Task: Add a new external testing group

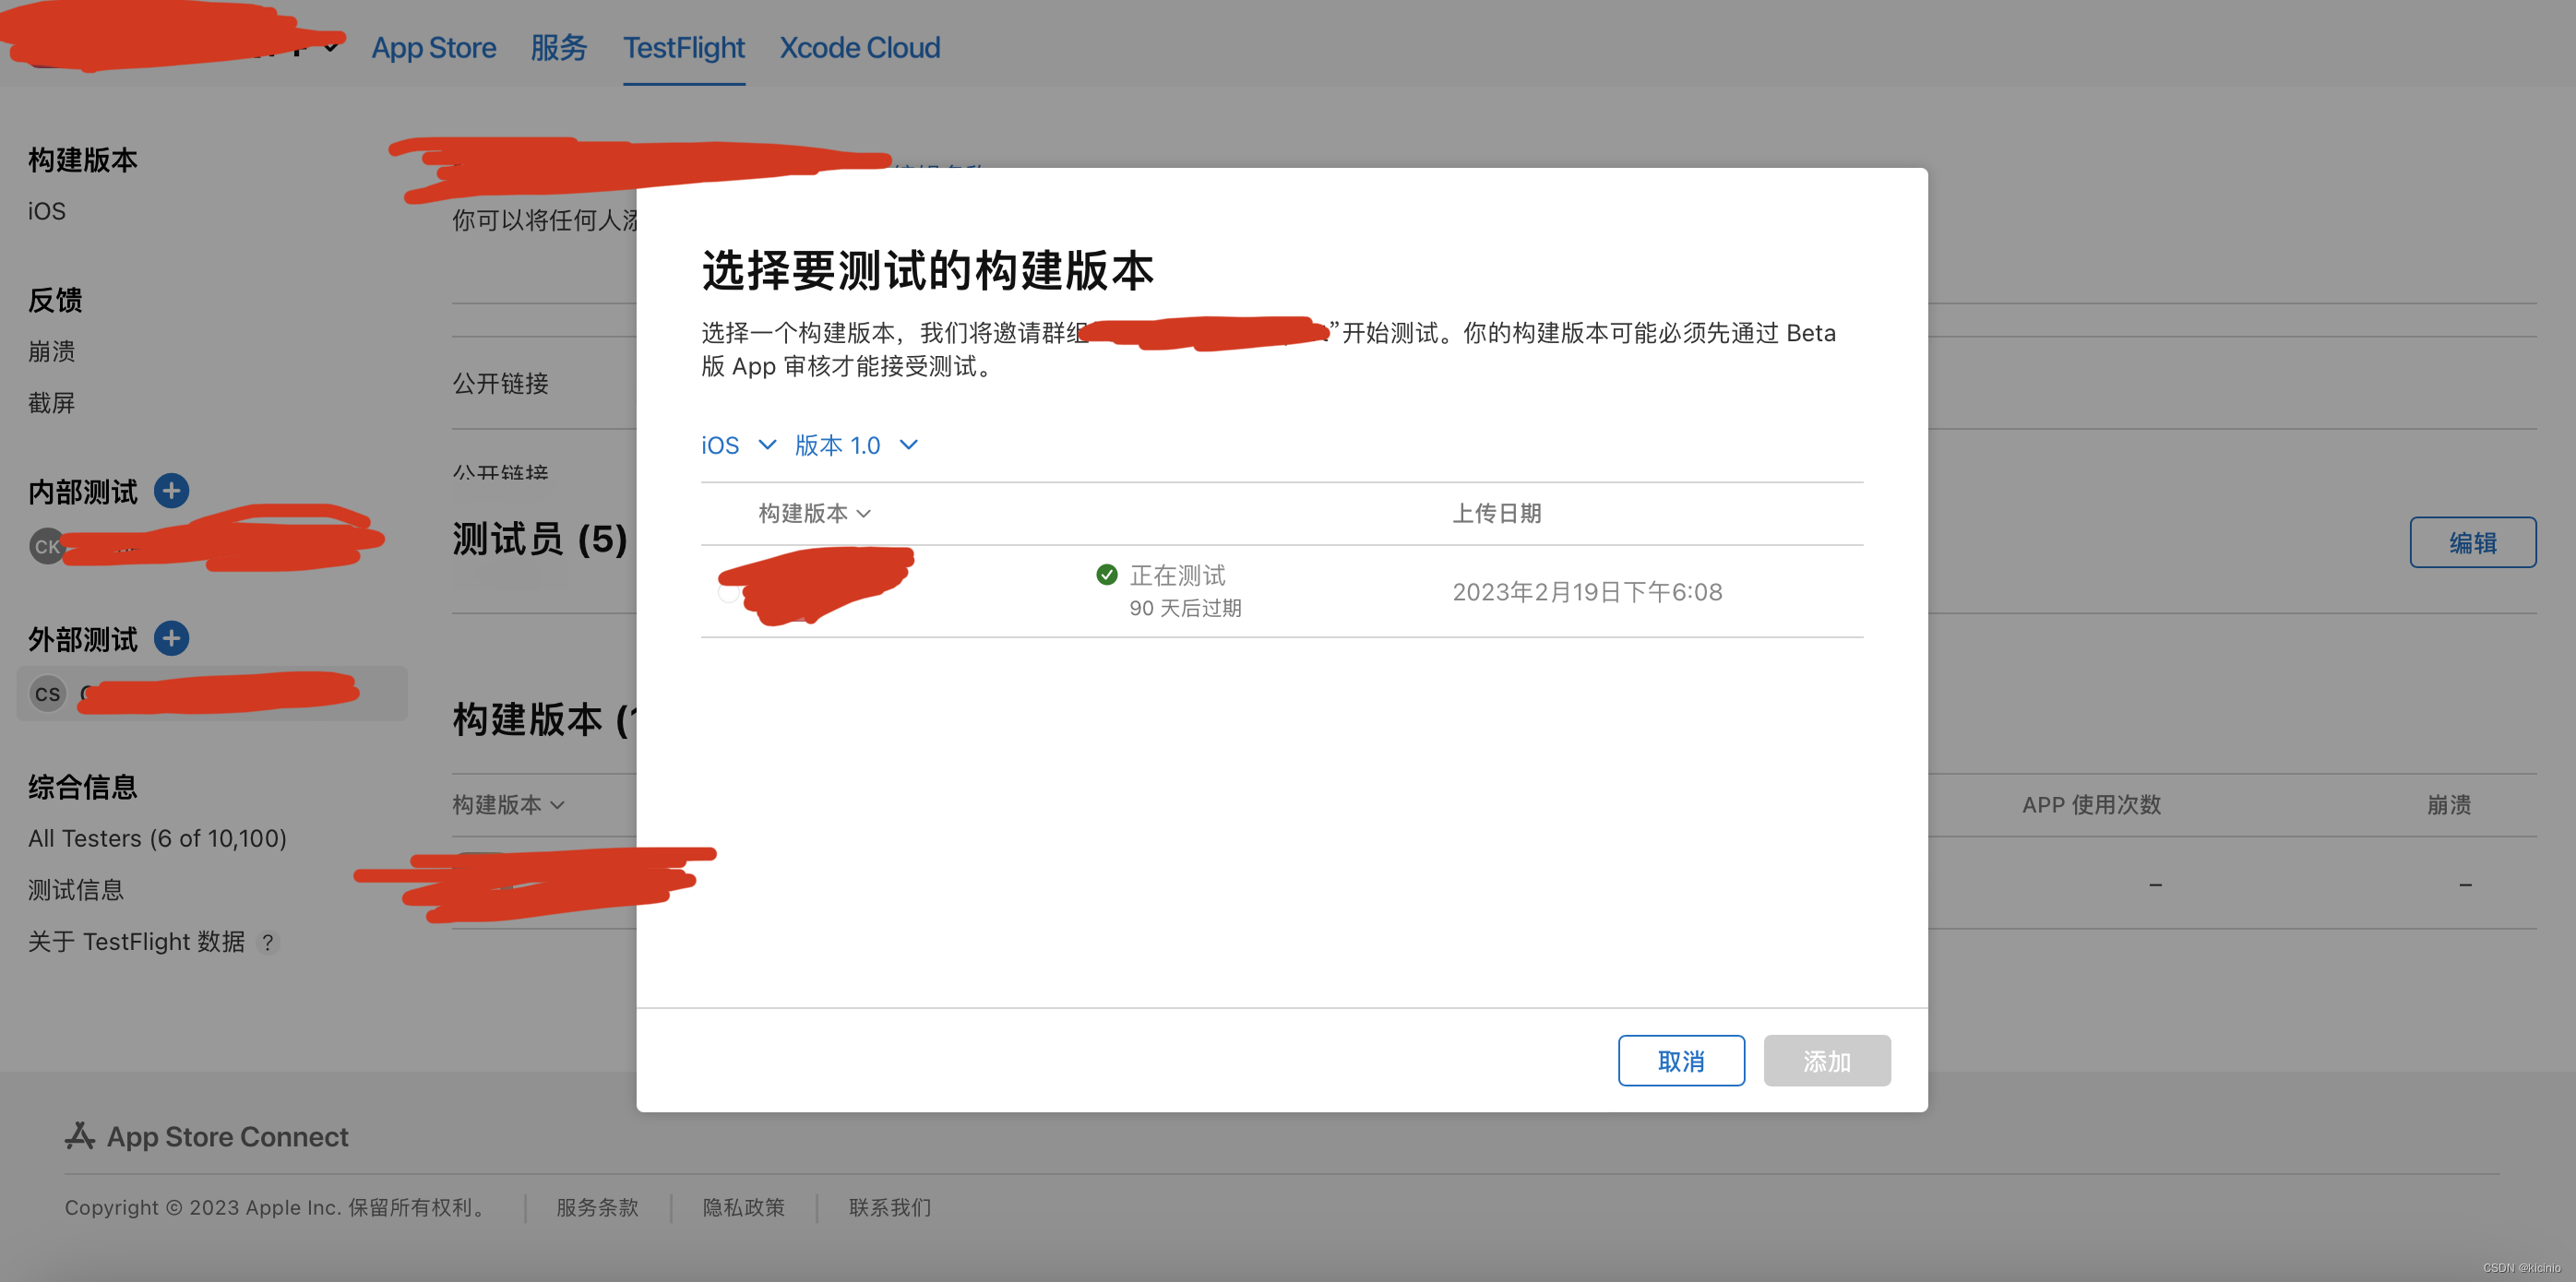Action: 171,638
